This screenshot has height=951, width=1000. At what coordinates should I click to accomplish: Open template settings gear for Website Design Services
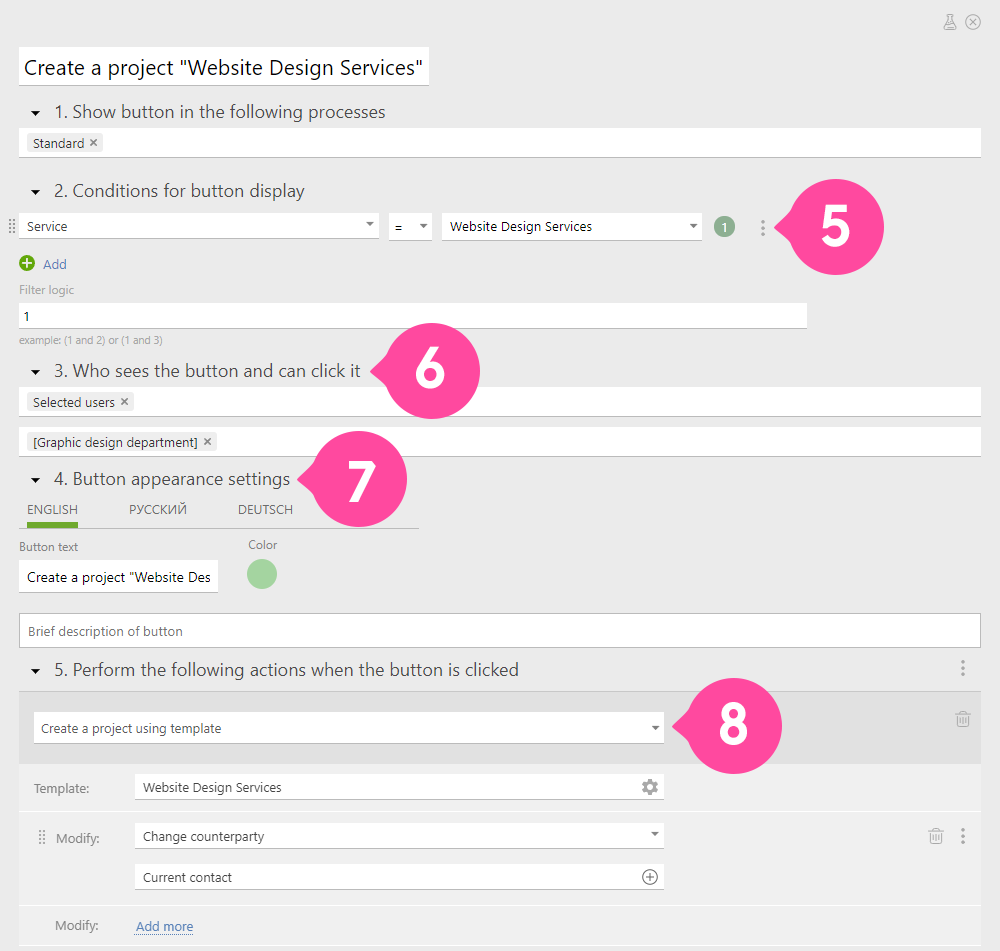pos(649,786)
